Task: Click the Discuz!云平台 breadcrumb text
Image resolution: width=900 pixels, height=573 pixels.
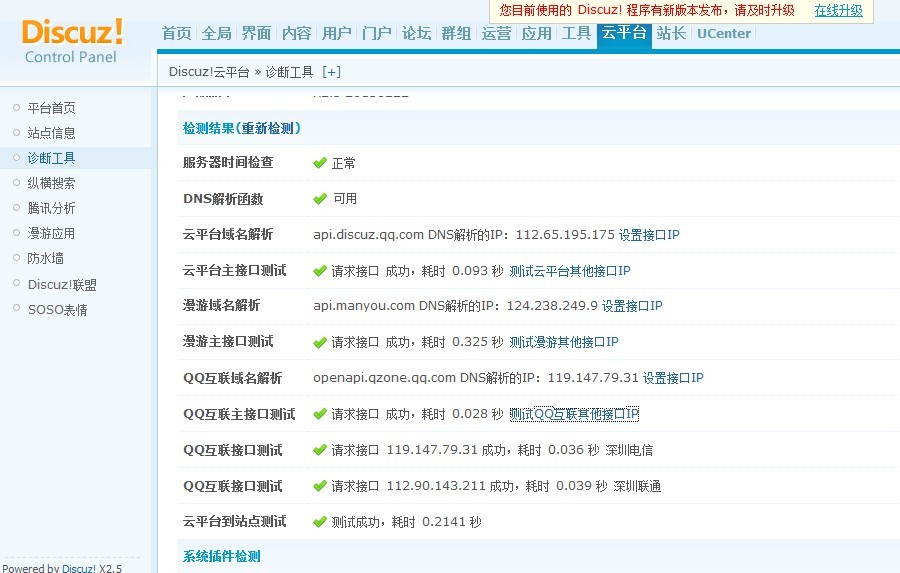Action: click(209, 72)
